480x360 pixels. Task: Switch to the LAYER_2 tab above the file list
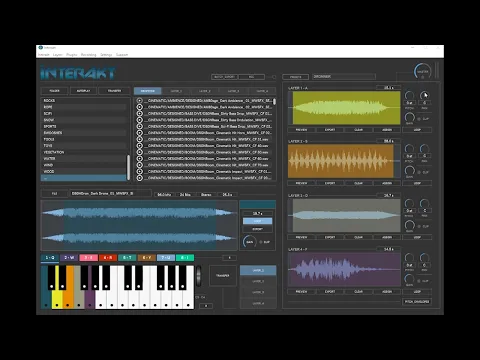click(205, 91)
